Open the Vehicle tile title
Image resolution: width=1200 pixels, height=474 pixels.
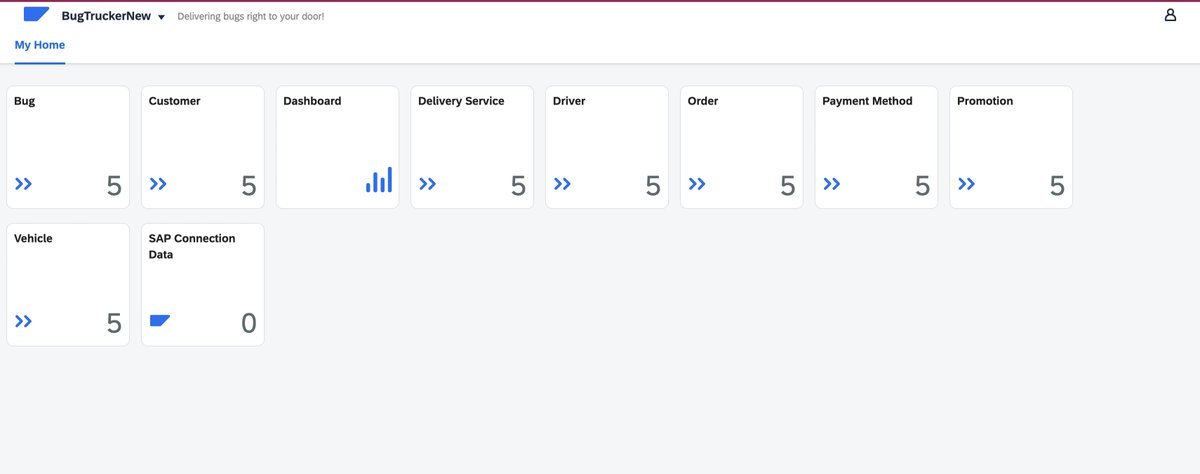click(33, 239)
